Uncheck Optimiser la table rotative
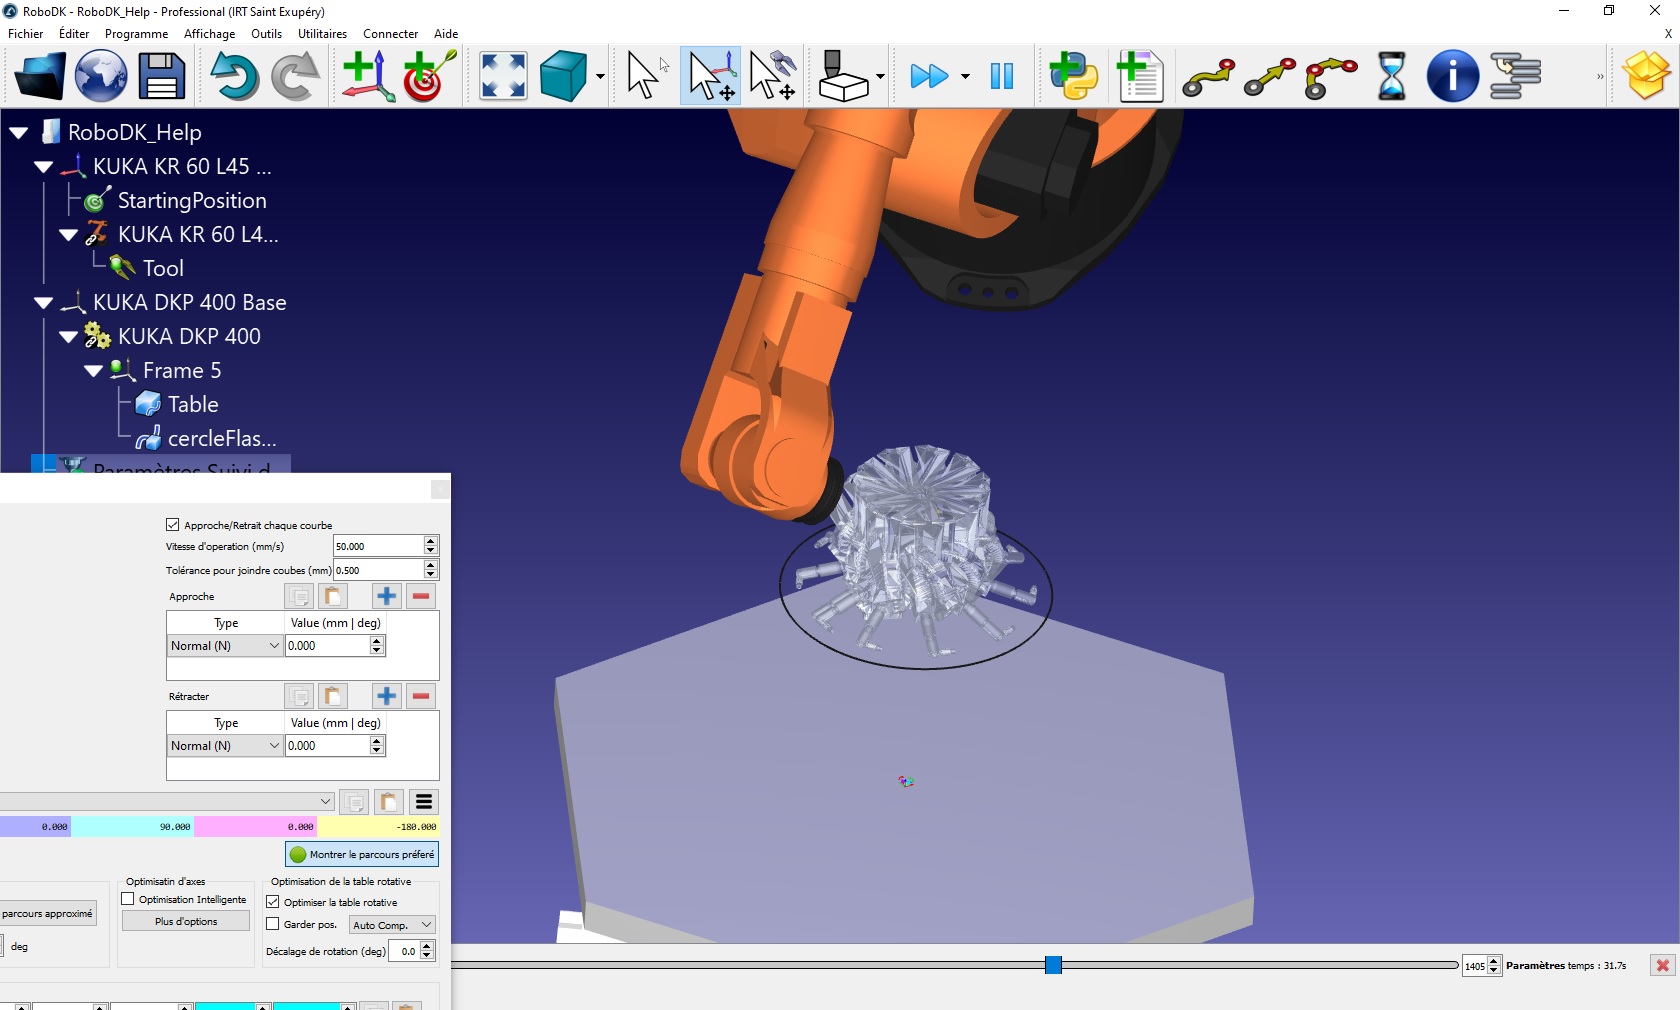 pyautogui.click(x=273, y=902)
